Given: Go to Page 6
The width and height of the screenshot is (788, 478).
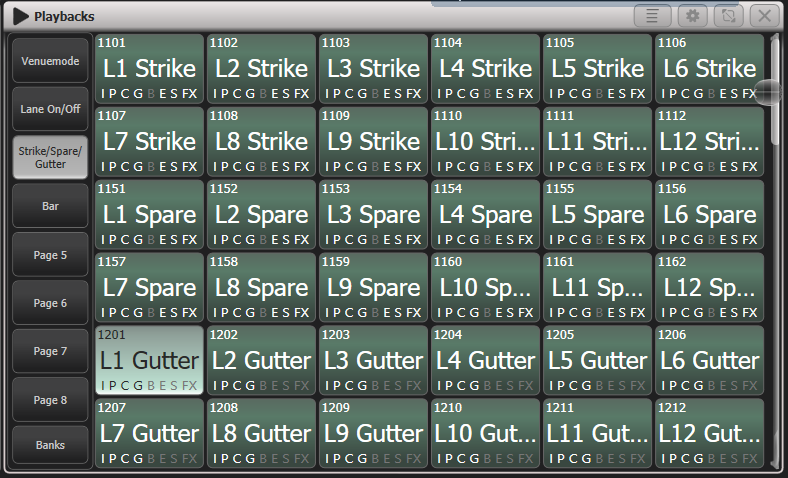Looking at the screenshot, I should coord(50,303).
